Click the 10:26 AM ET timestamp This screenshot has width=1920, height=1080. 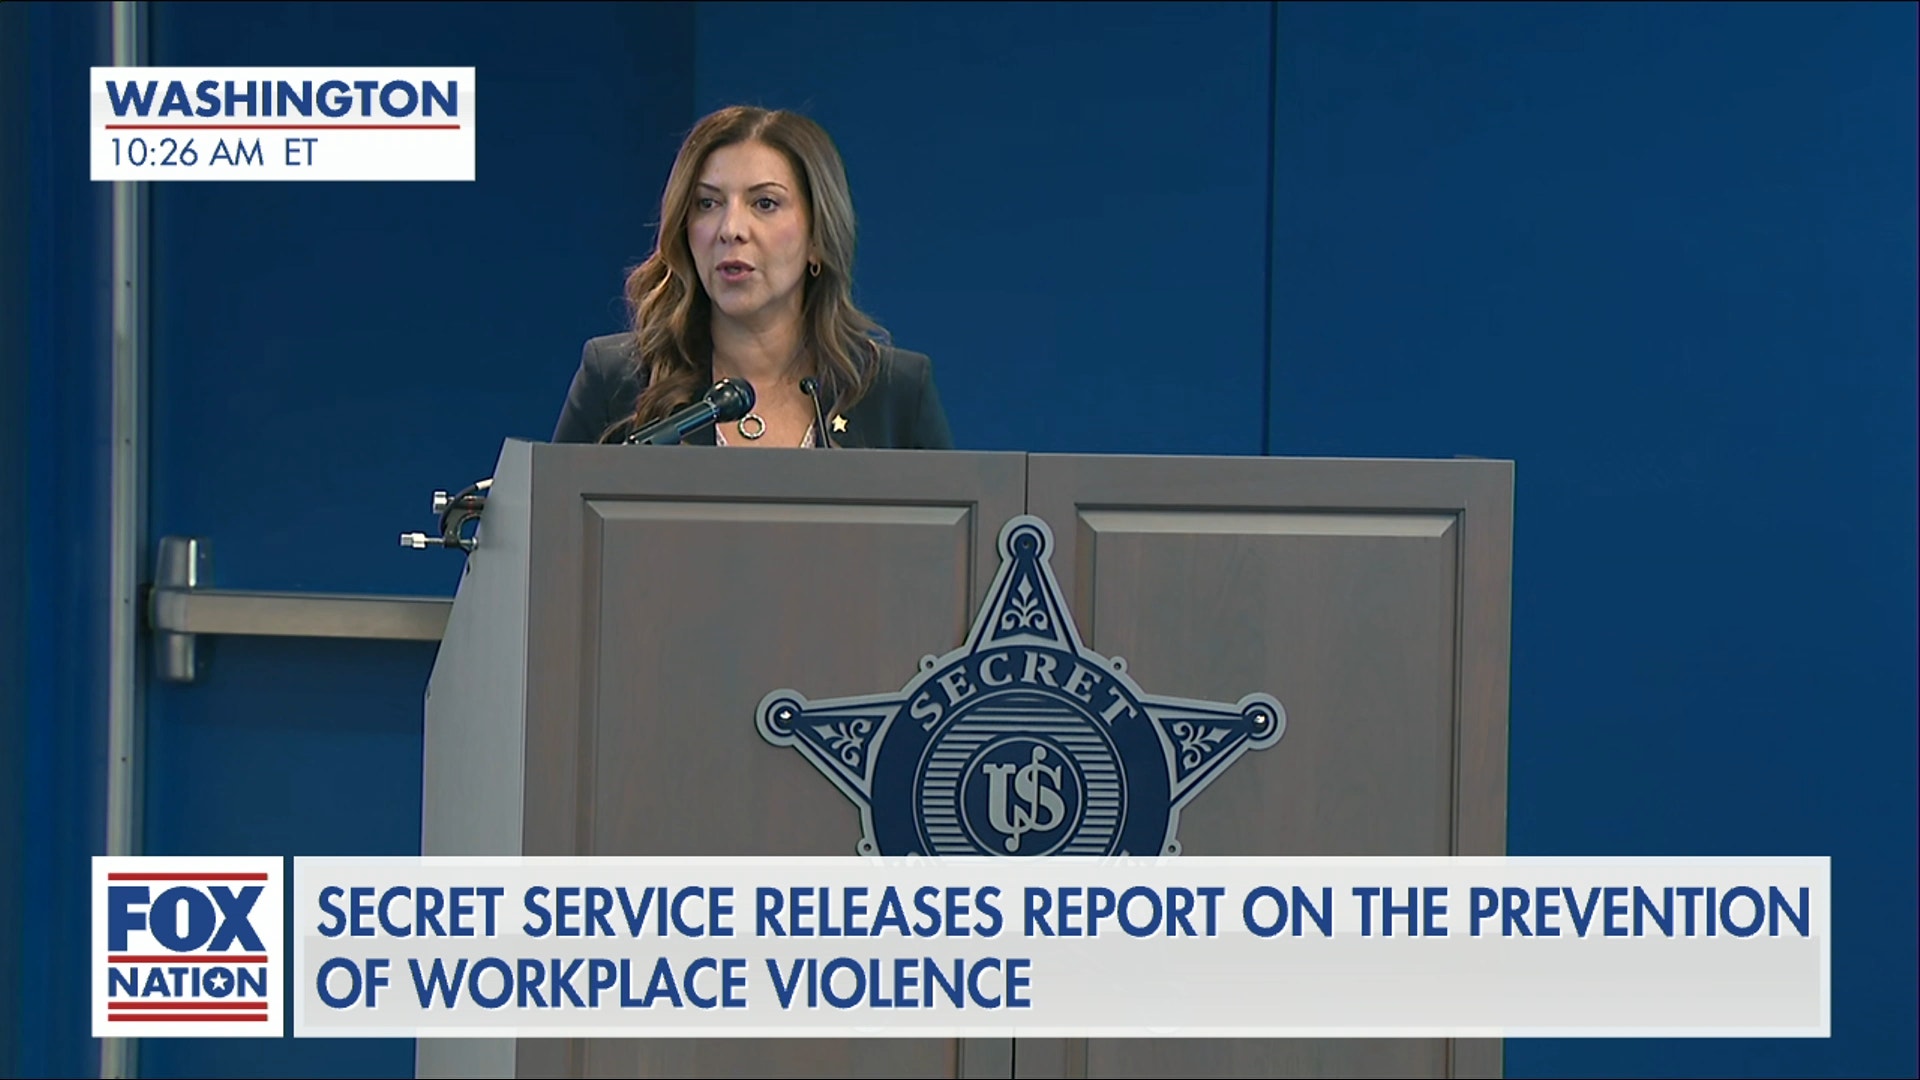click(213, 153)
